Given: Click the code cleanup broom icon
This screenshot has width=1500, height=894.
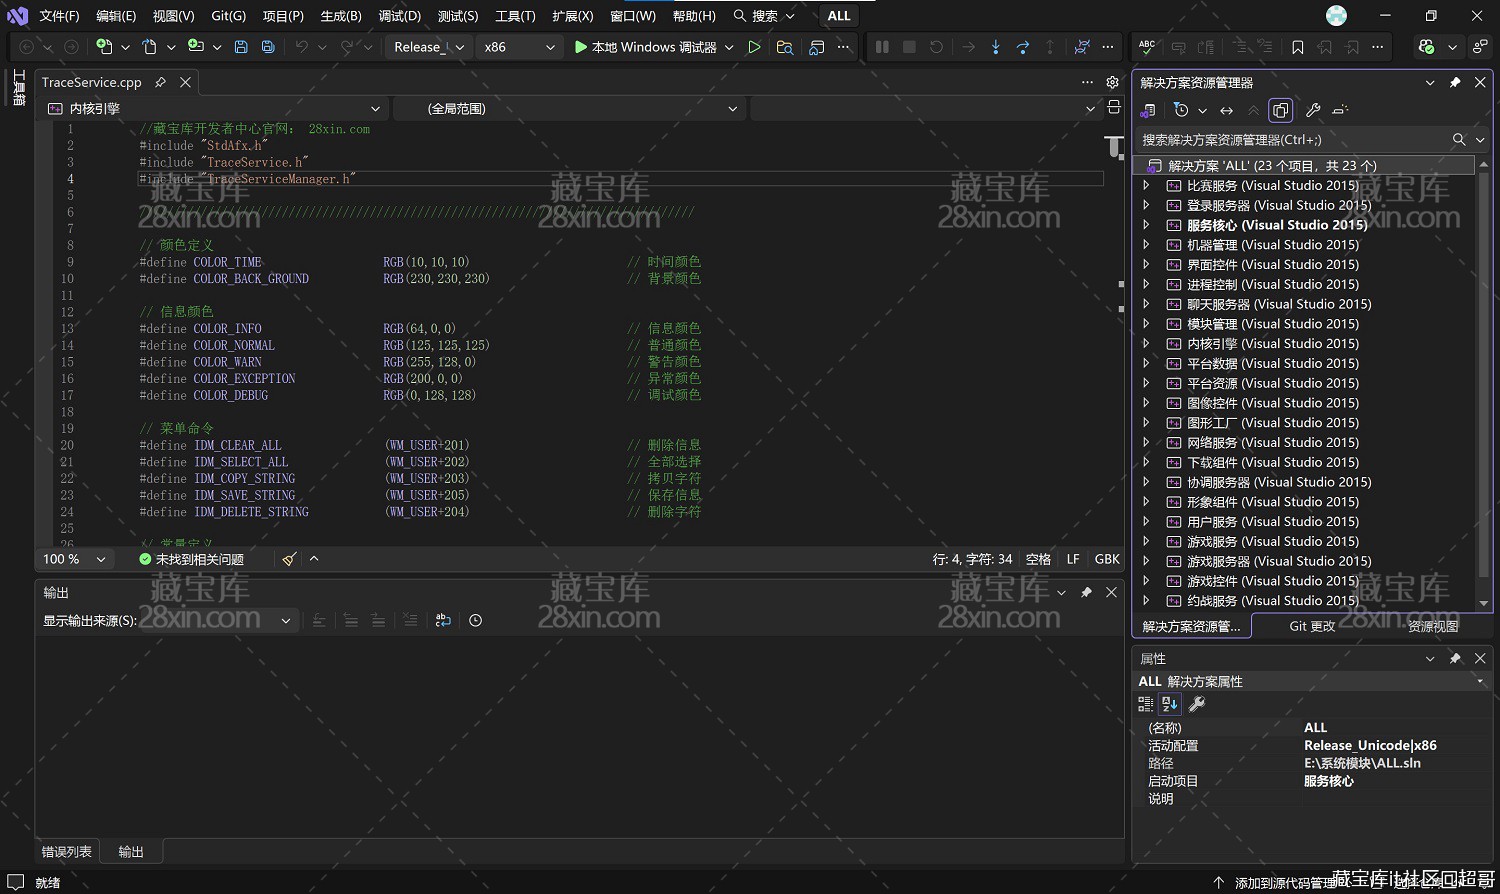Looking at the screenshot, I should click(289, 559).
